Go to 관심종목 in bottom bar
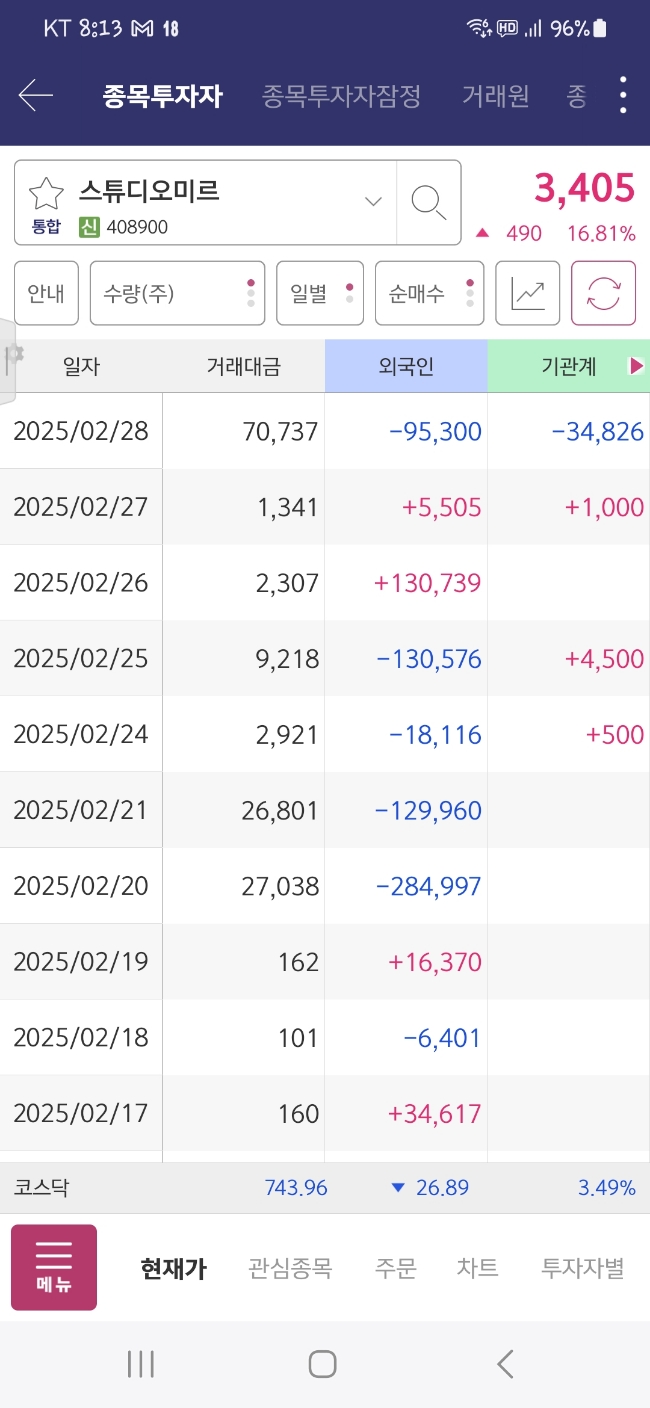The image size is (650, 1408). pyautogui.click(x=290, y=1268)
